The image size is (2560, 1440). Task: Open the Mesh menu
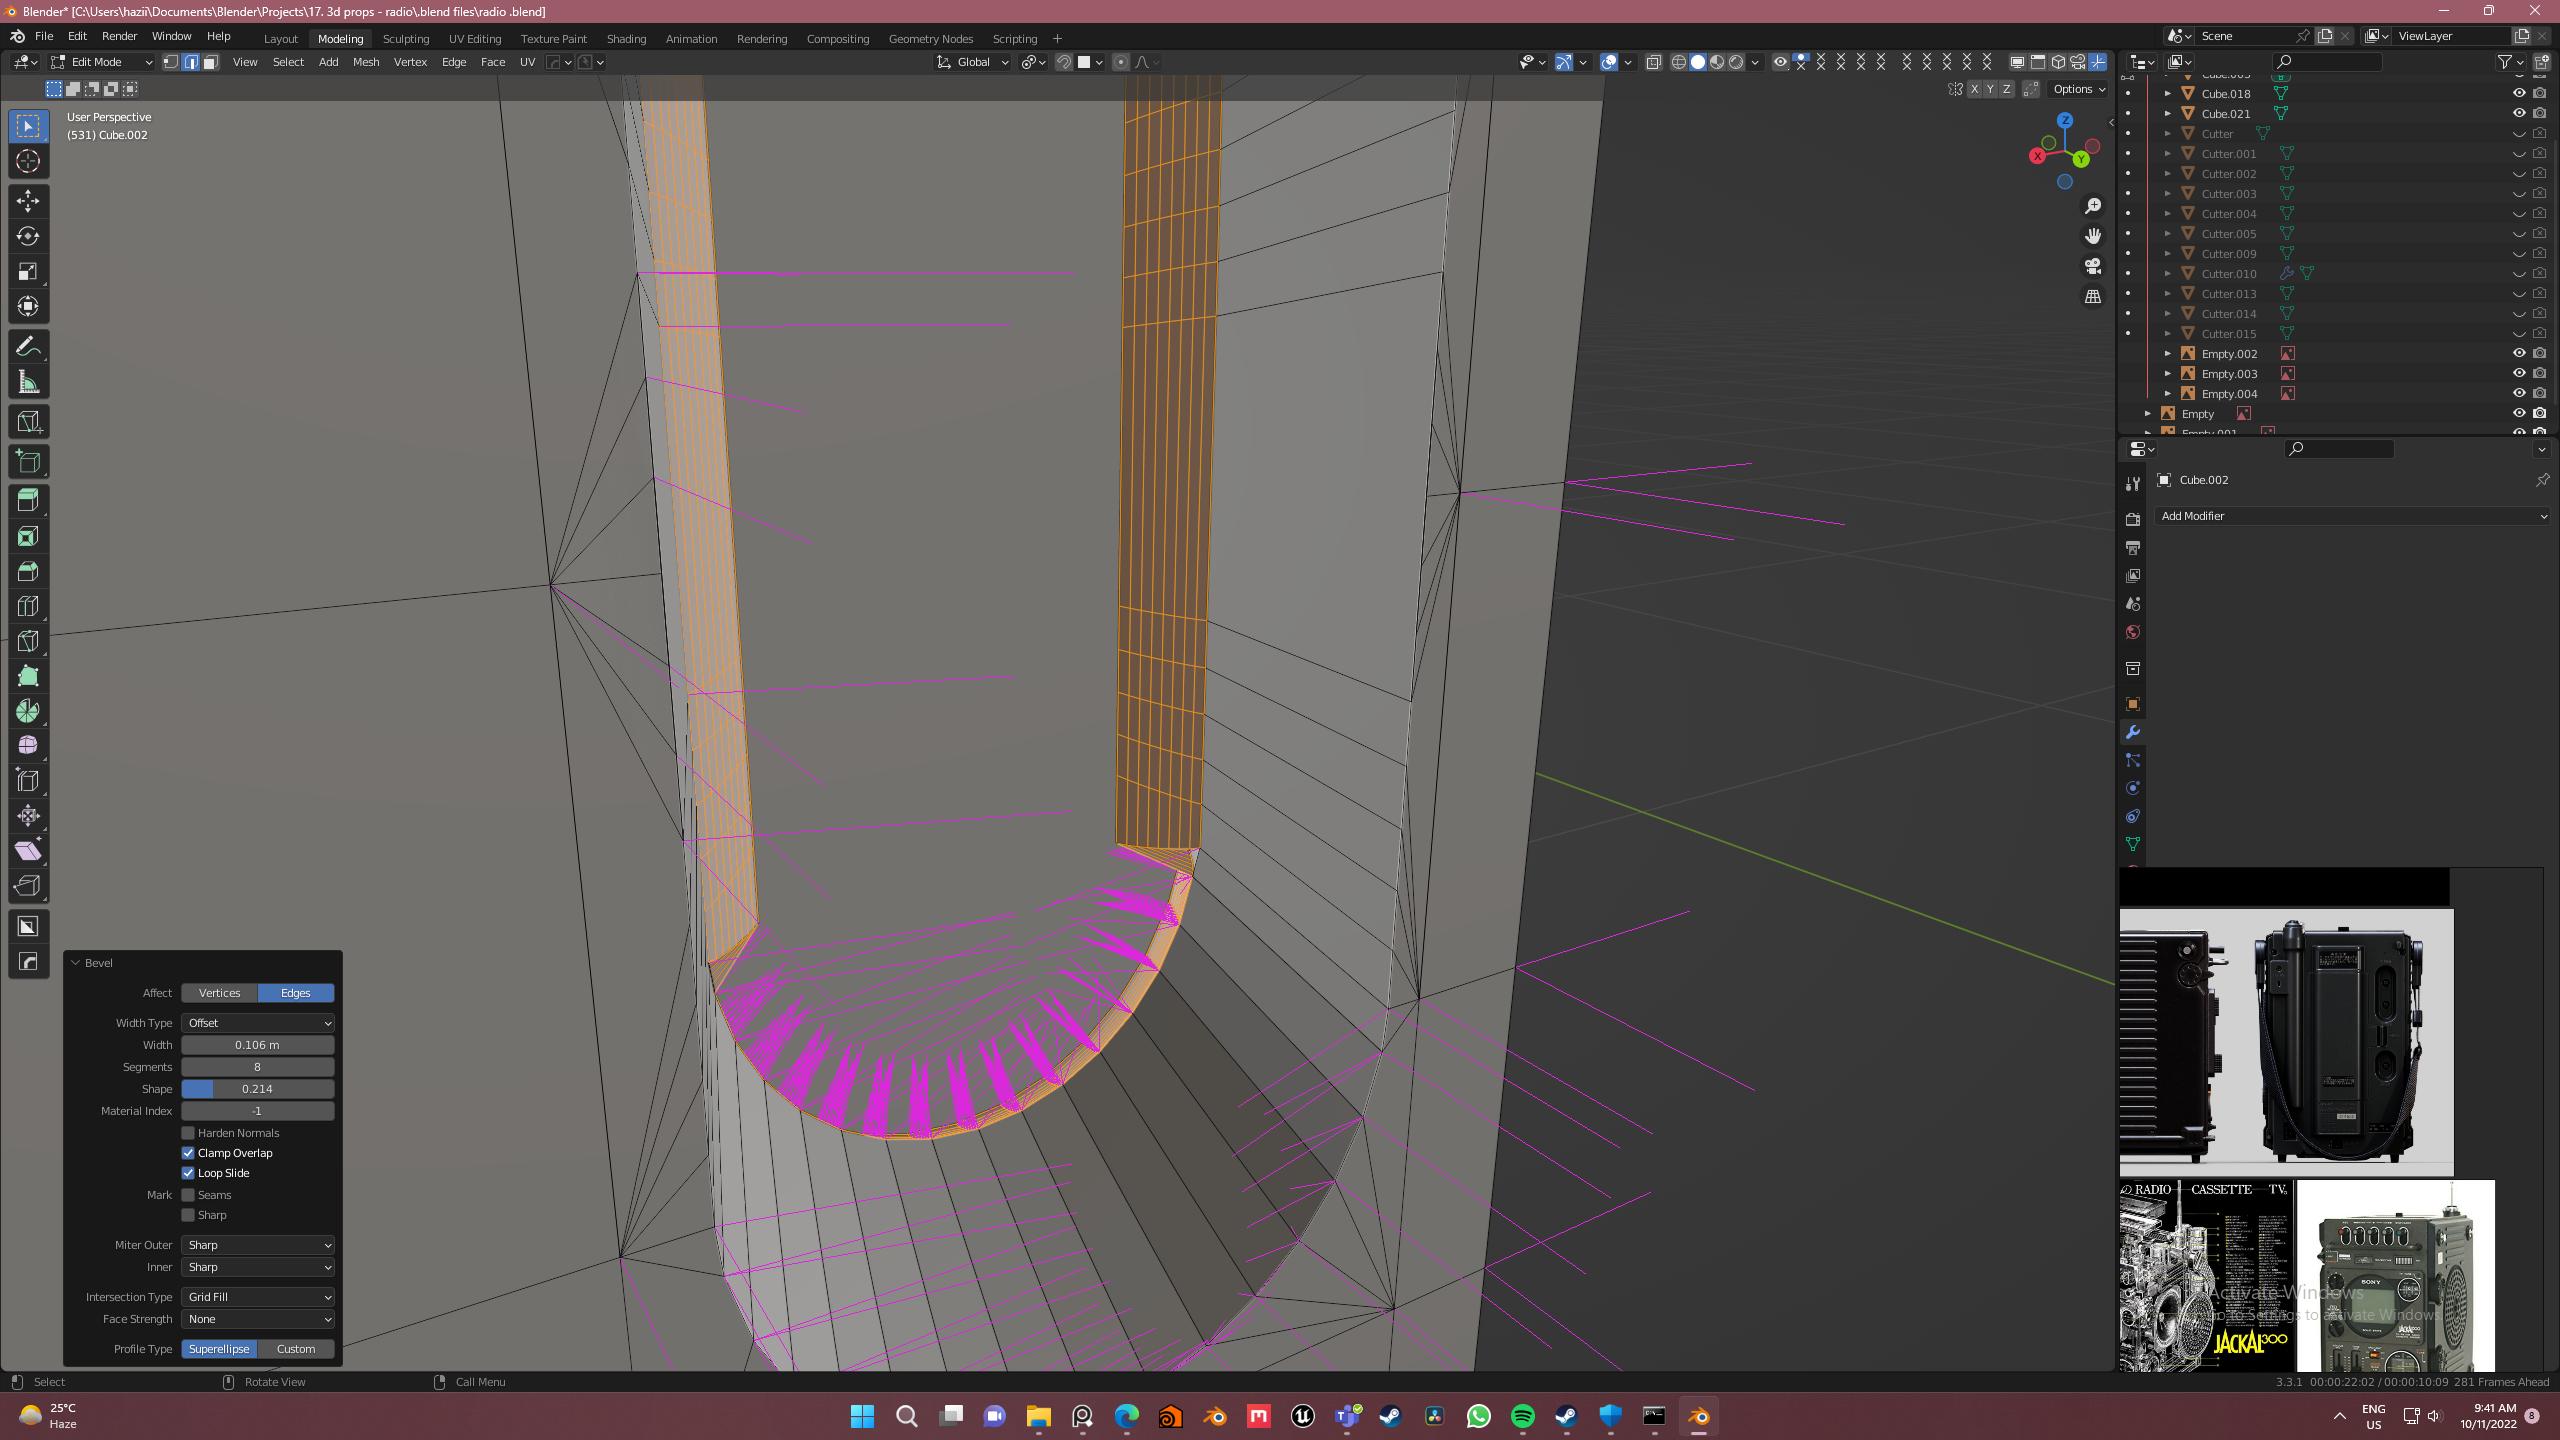366,62
